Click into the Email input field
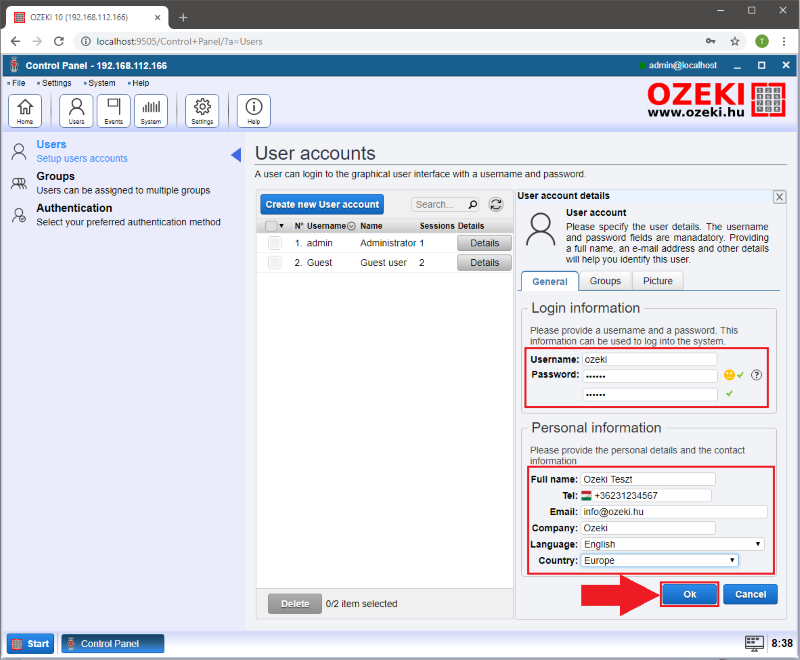This screenshot has height=660, width=800. point(673,512)
